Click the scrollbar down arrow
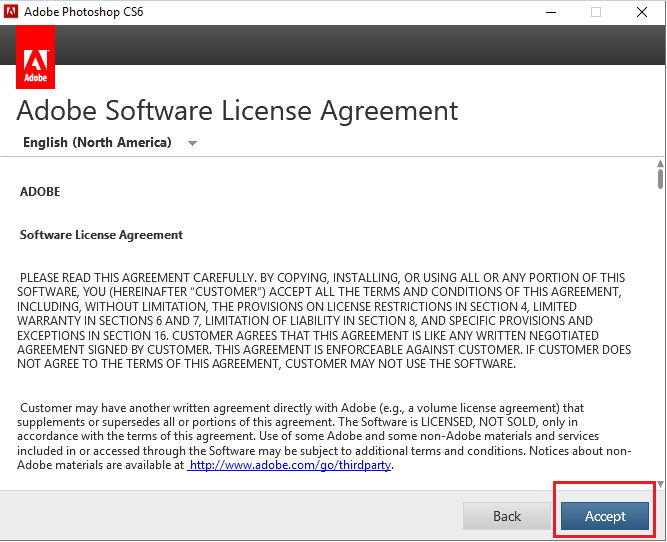This screenshot has height=542, width=667. click(x=660, y=484)
